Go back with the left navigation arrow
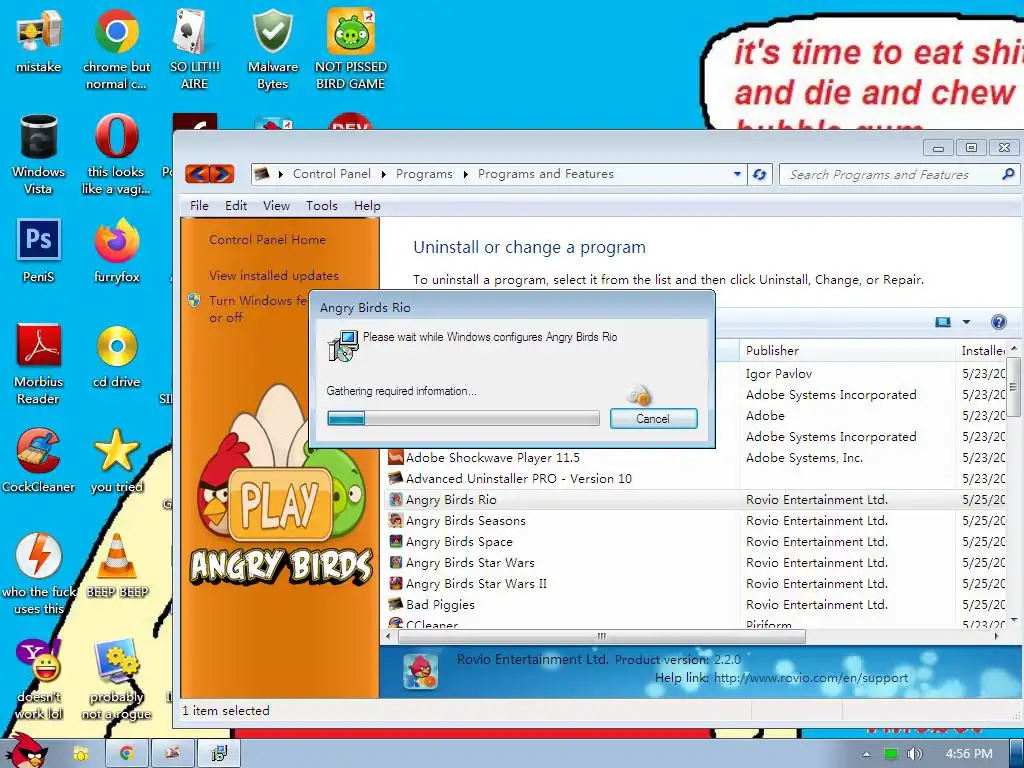Image resolution: width=1024 pixels, height=768 pixels. click(198, 174)
